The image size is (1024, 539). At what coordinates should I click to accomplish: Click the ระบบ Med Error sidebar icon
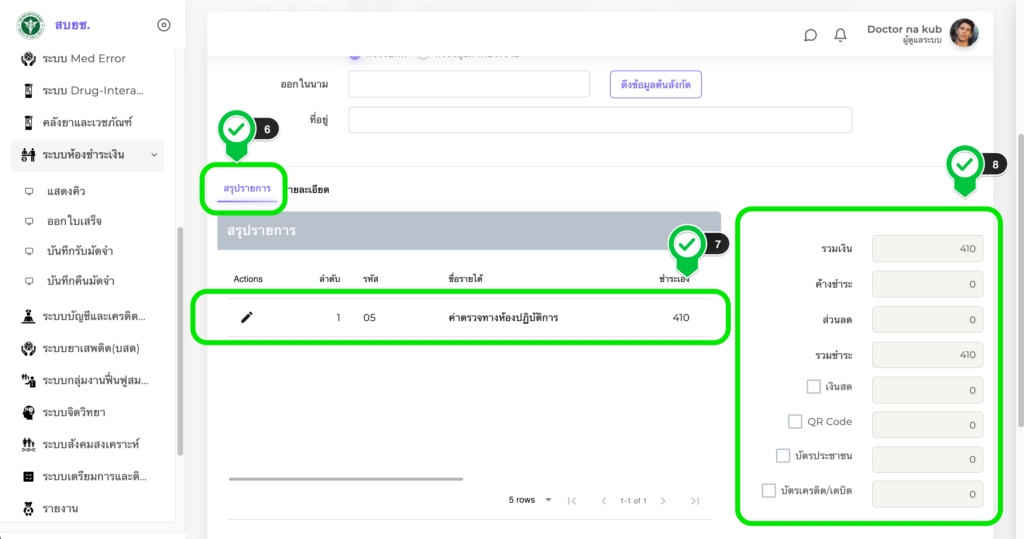pos(29,59)
